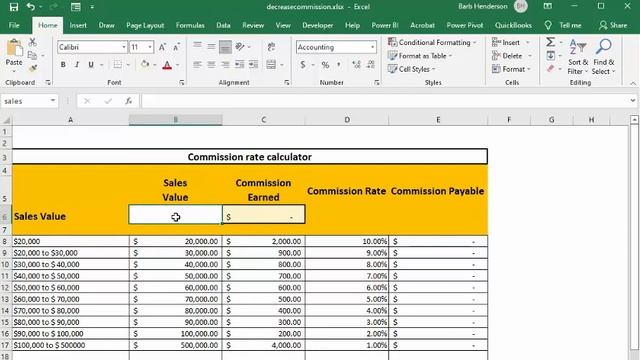Increase font size with the large A icon
Screen dimensions: 640x360
click(162, 47)
